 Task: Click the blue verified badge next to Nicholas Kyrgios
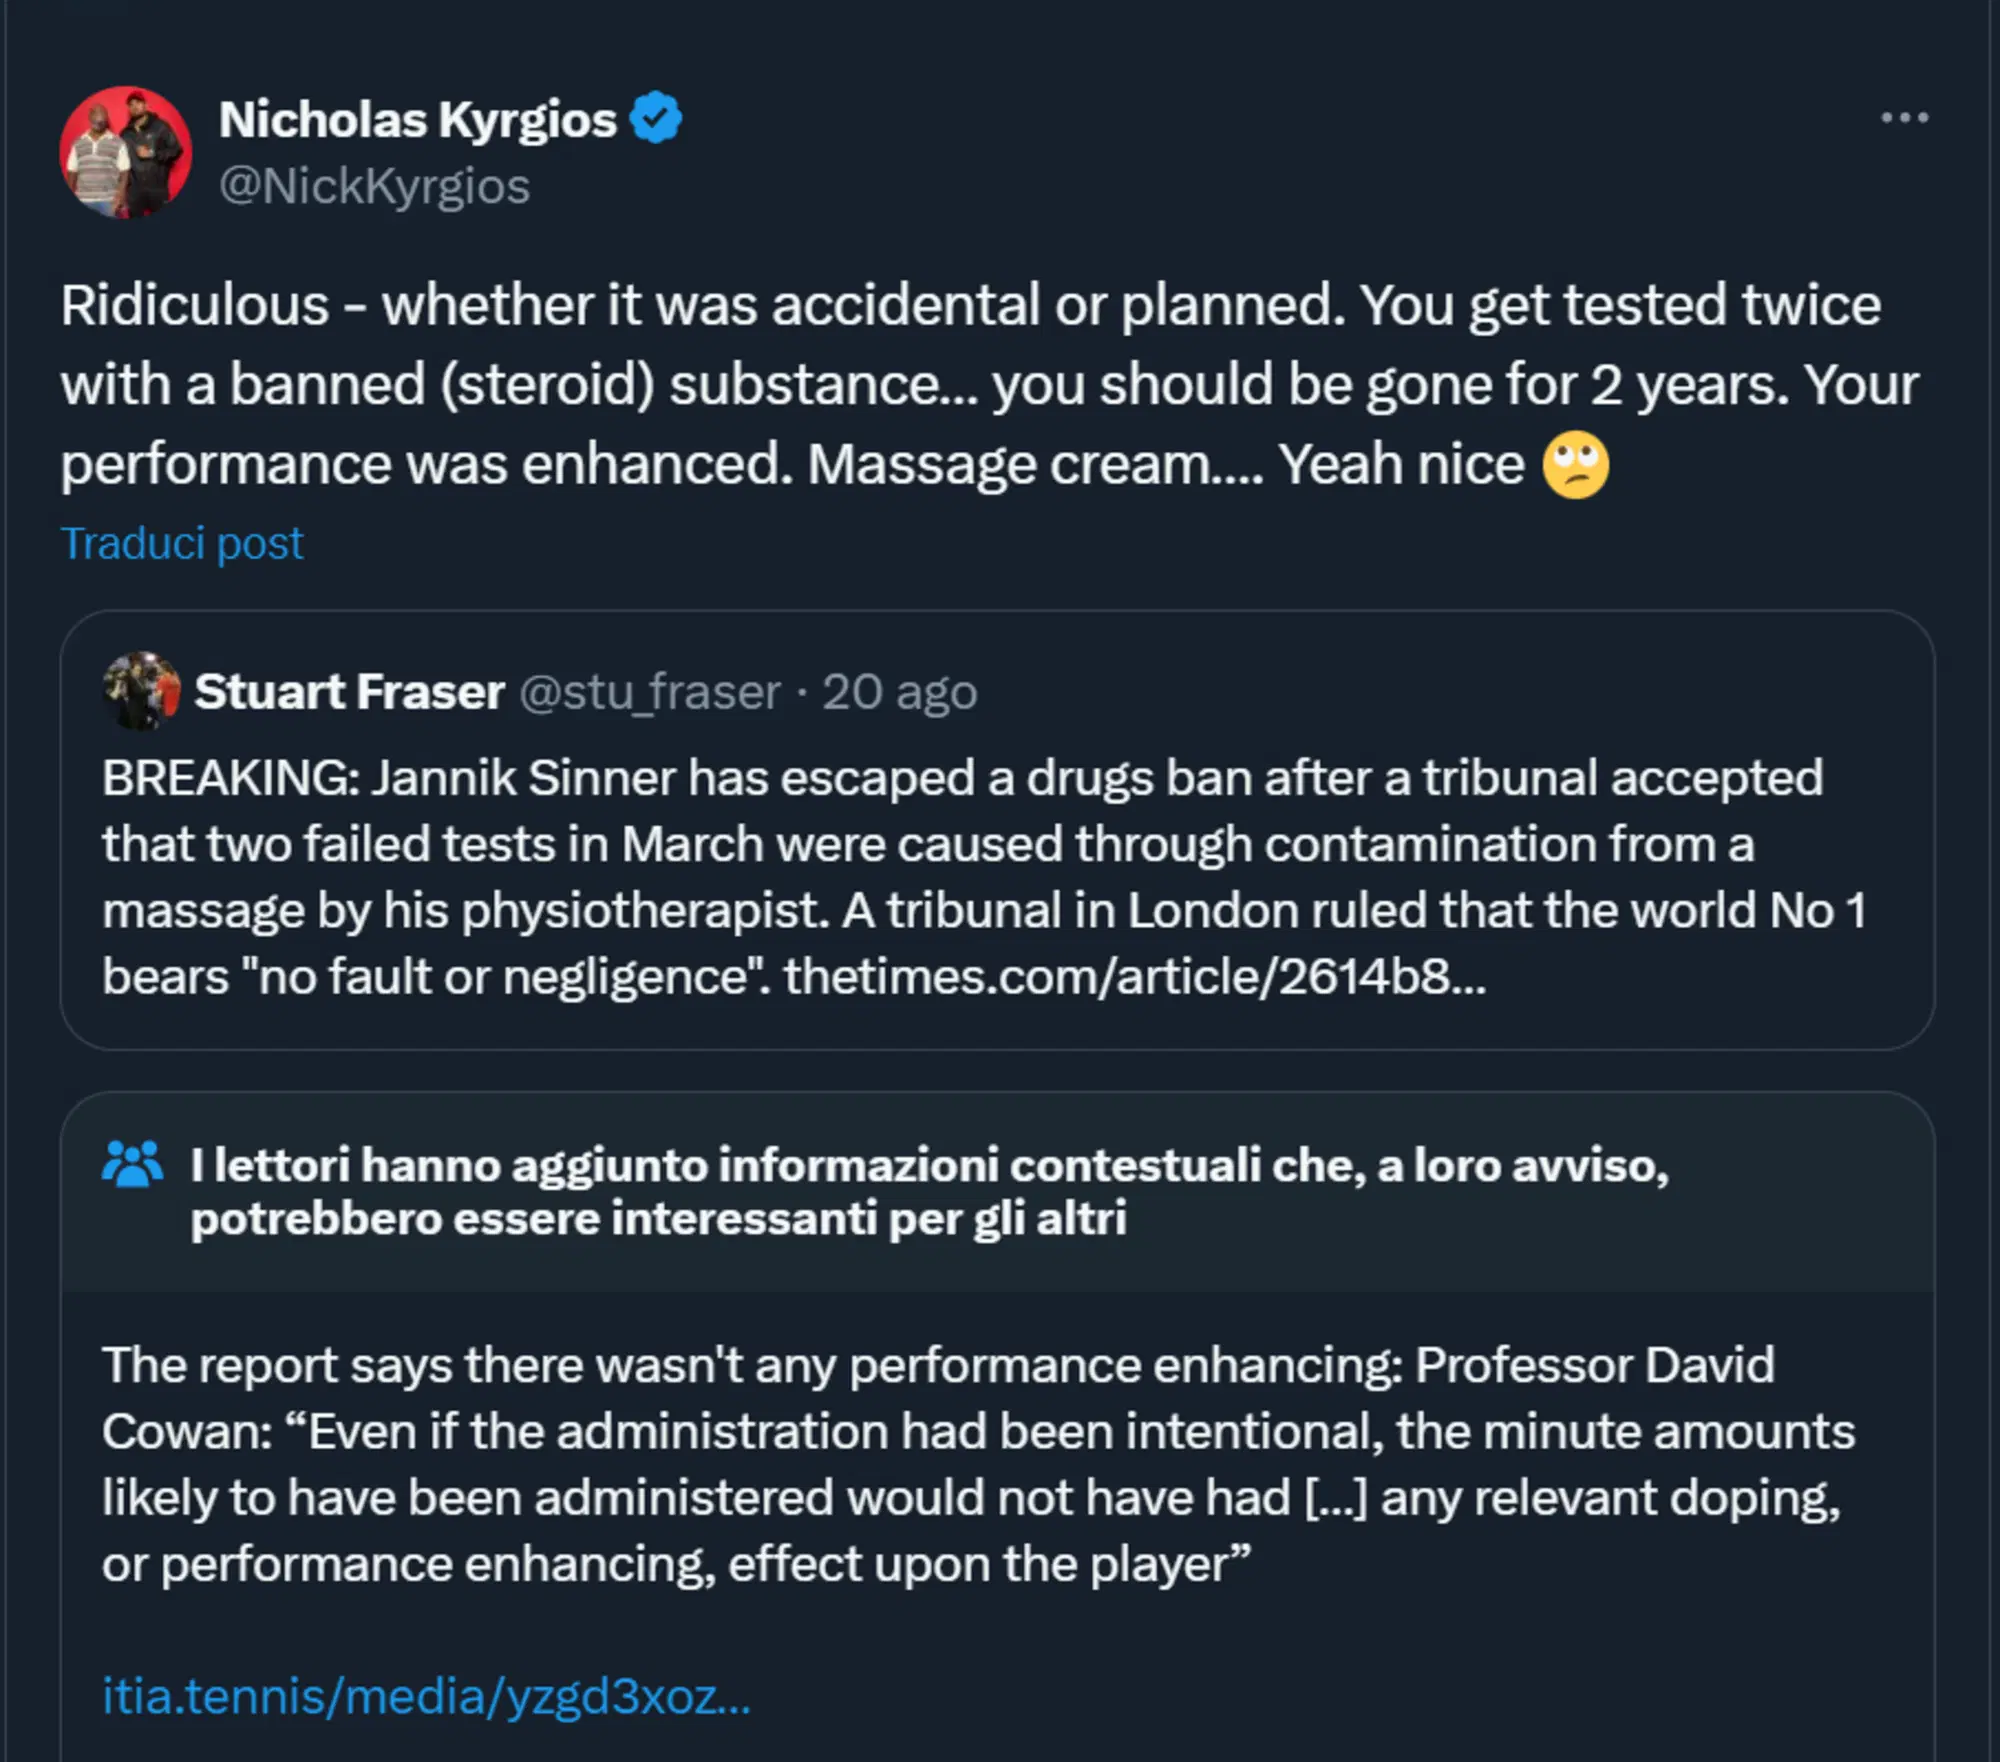tap(655, 118)
